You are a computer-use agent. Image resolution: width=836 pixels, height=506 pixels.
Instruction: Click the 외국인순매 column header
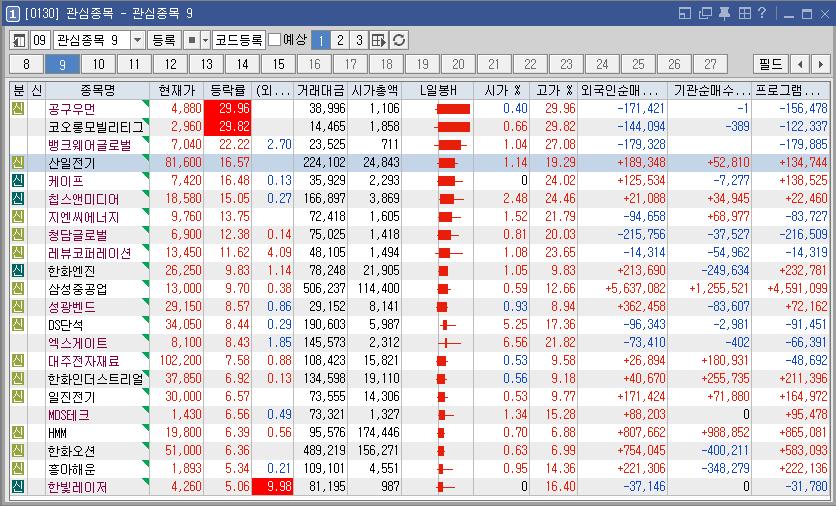pyautogui.click(x=623, y=90)
